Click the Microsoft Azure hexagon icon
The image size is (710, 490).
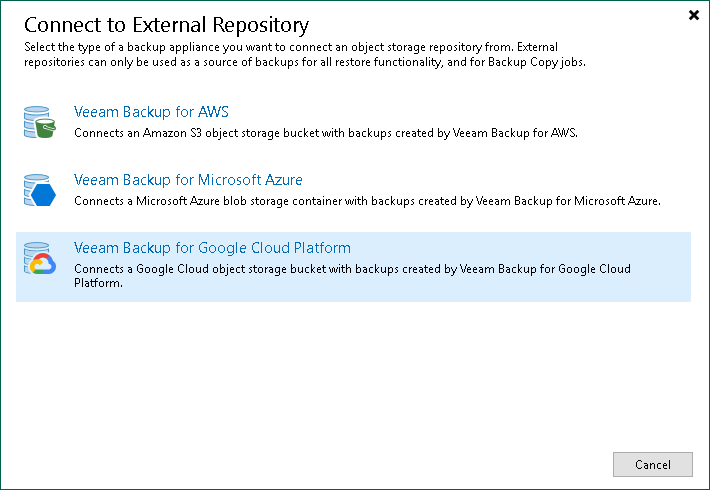coord(39,190)
